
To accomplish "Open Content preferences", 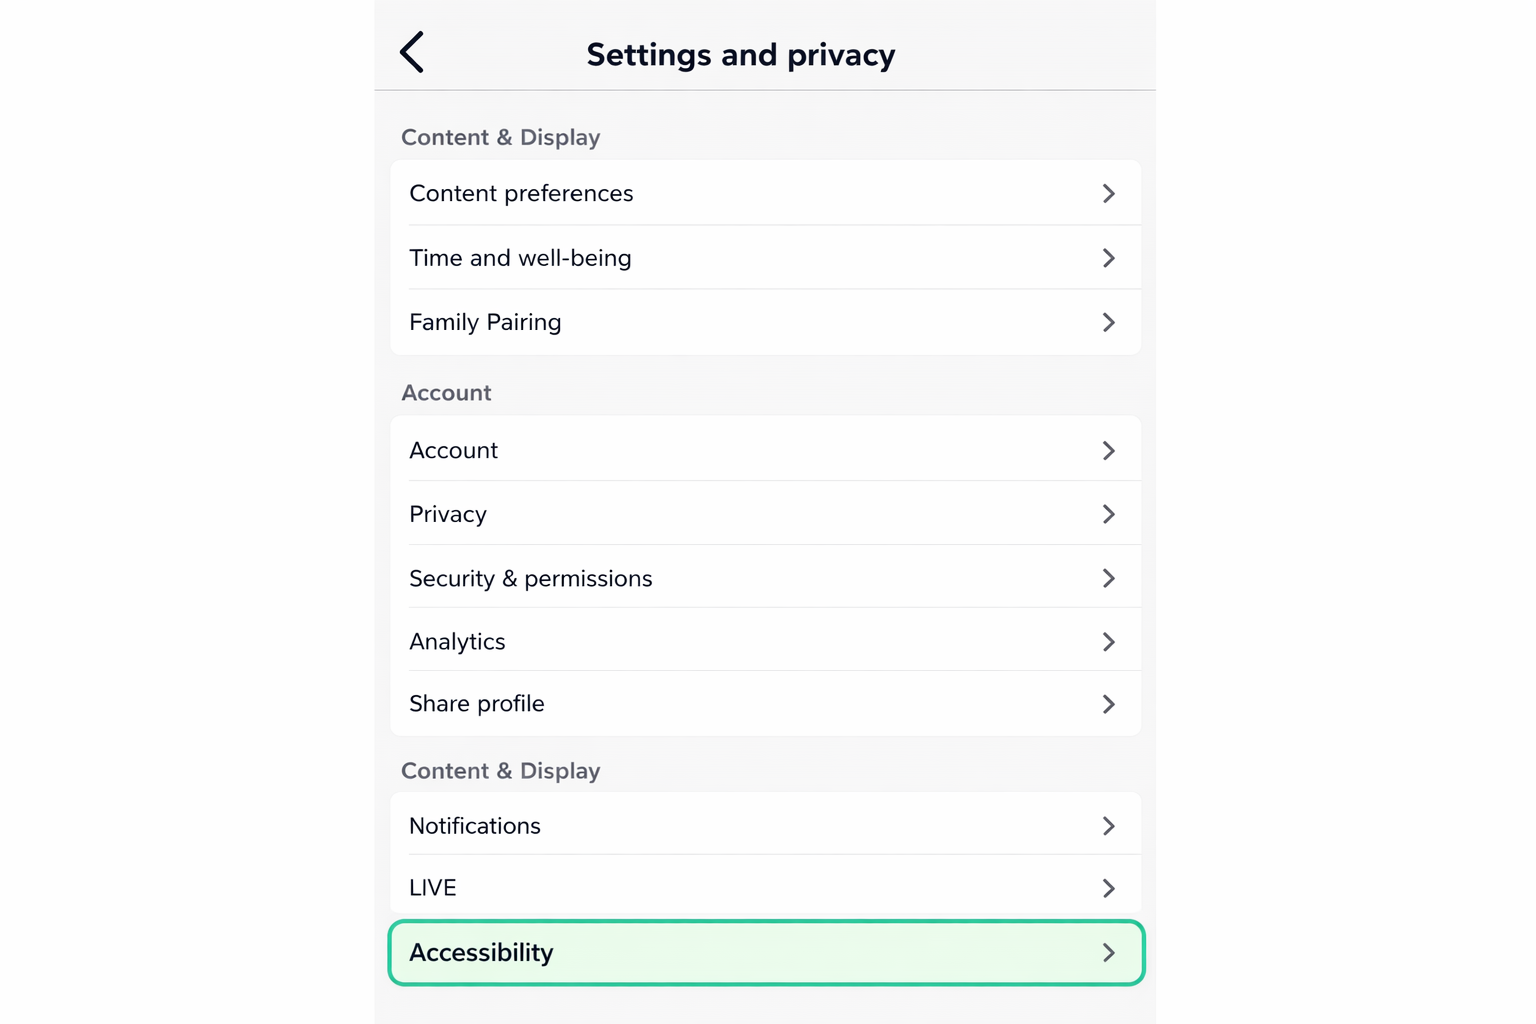I will click(521, 193).
